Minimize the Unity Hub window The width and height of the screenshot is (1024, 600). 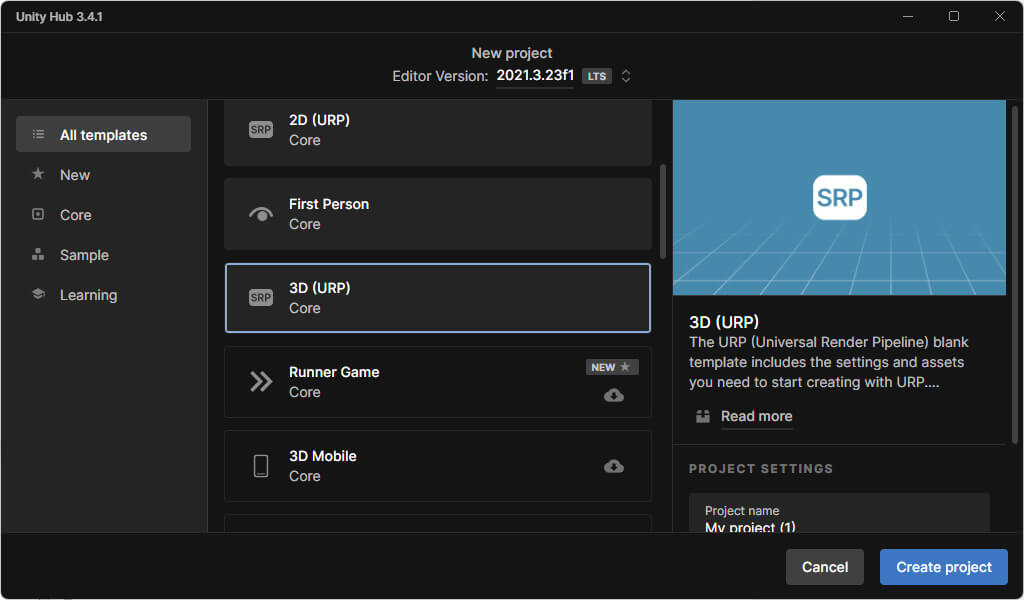pyautogui.click(x=908, y=16)
